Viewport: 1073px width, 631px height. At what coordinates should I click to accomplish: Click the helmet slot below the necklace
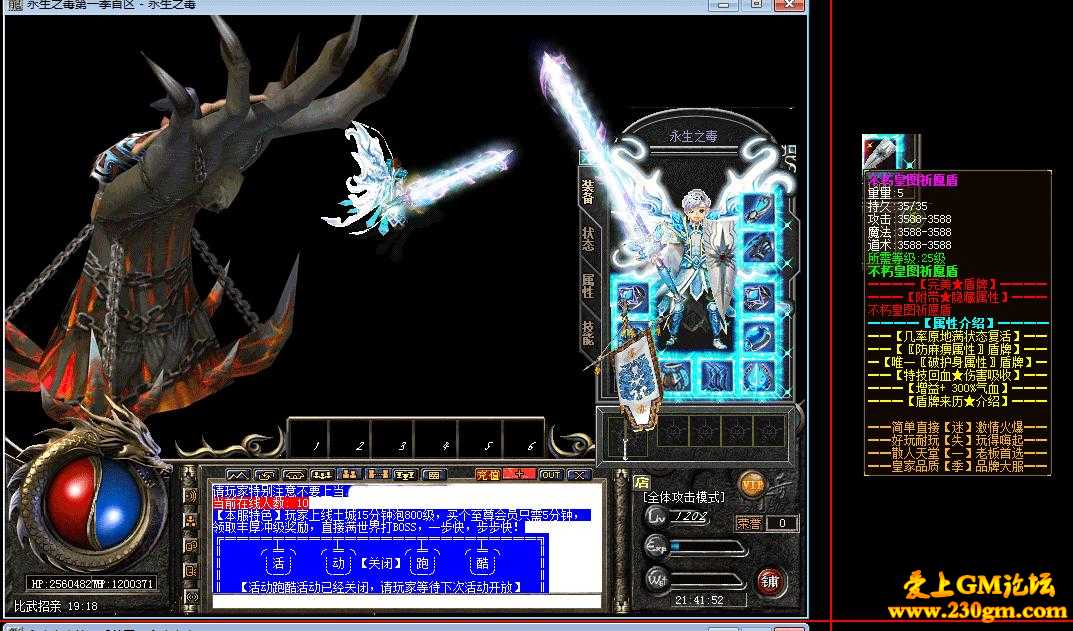[x=758, y=246]
